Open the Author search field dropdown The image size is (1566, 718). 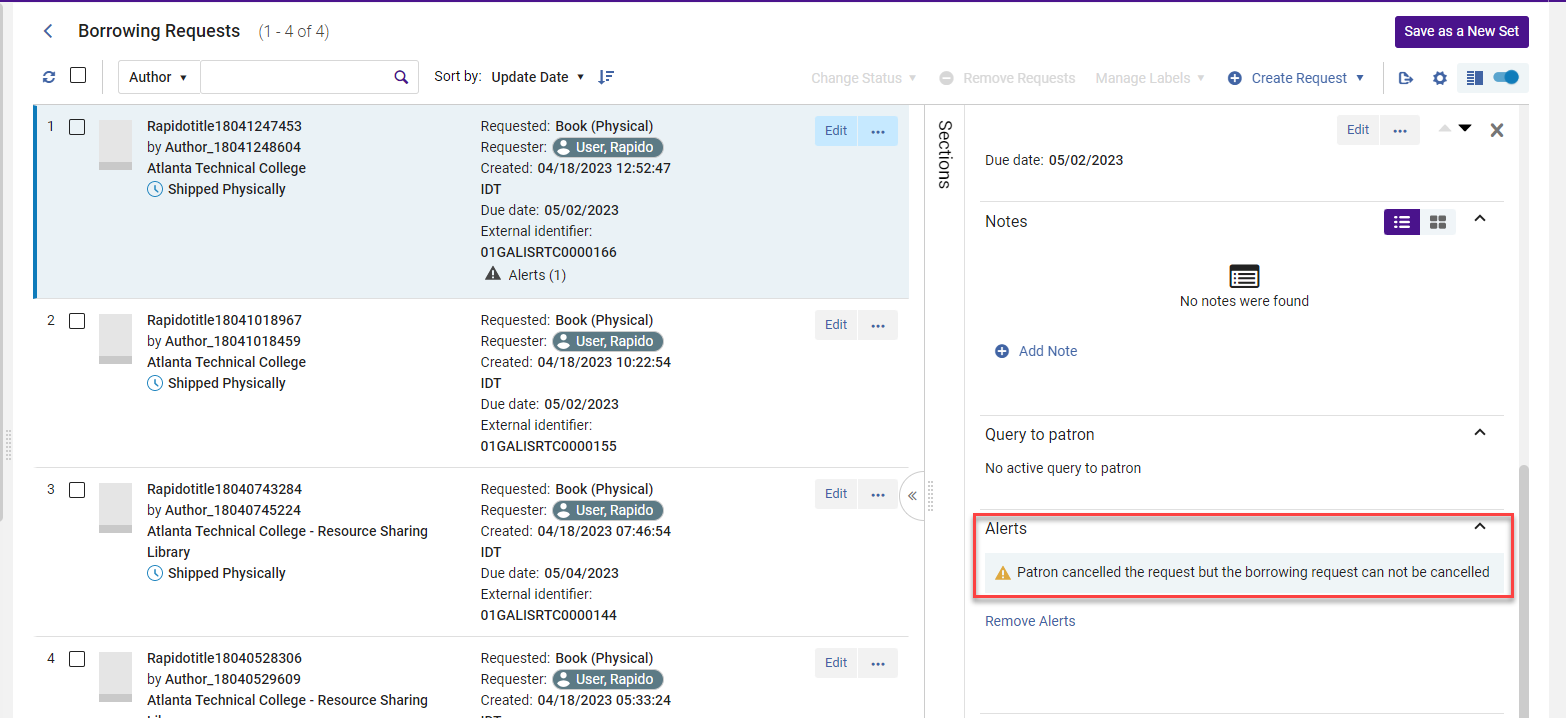[158, 77]
